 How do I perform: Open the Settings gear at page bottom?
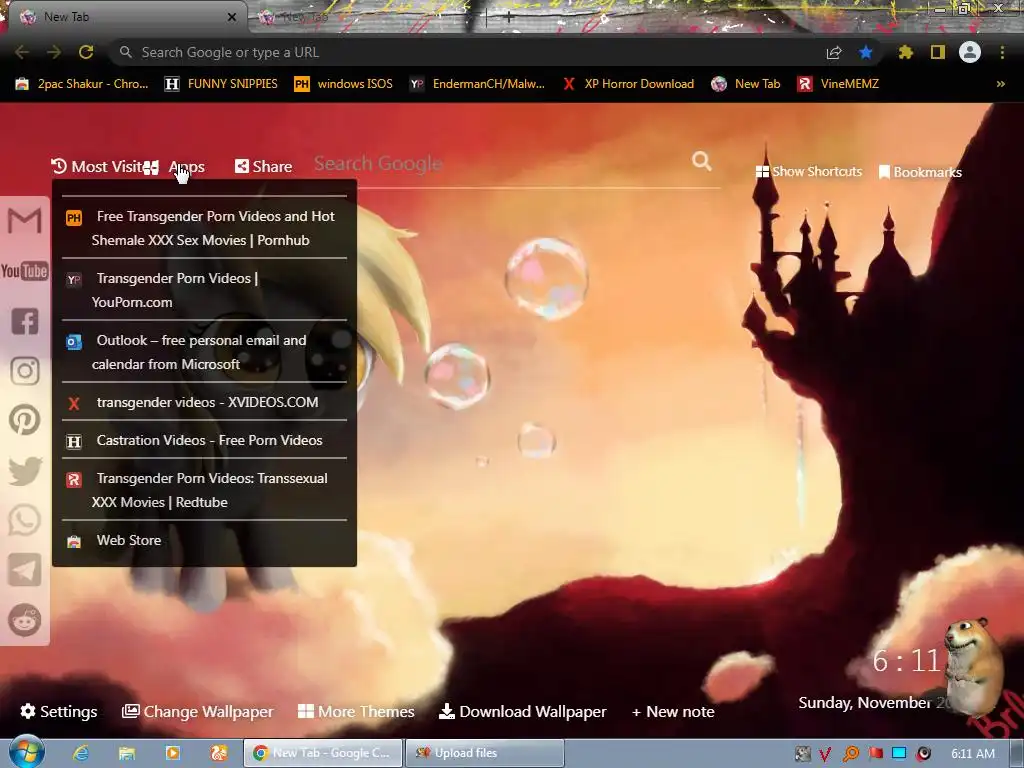58,711
